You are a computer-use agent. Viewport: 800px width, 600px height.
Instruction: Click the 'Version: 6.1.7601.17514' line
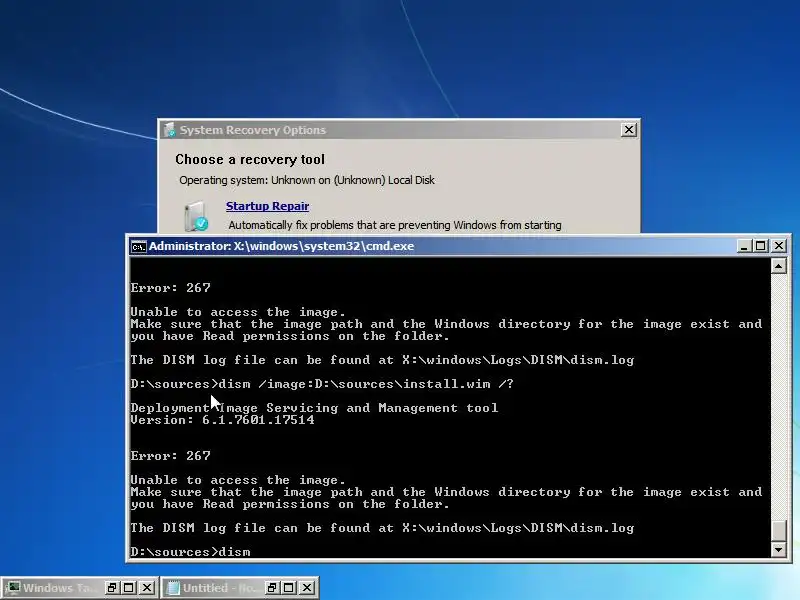coord(222,420)
